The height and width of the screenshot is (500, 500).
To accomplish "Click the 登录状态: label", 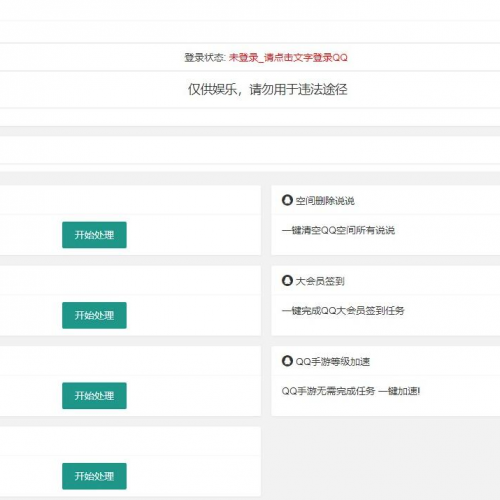I will click(x=205, y=58).
